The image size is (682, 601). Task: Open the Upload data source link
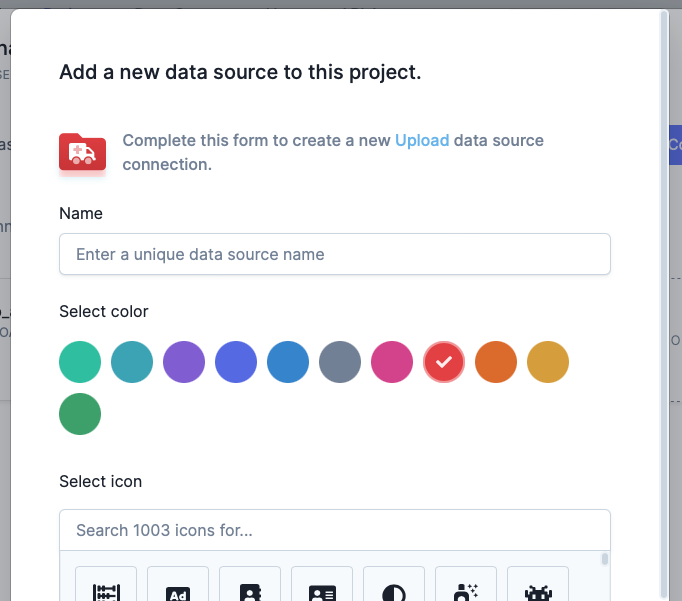(x=422, y=140)
